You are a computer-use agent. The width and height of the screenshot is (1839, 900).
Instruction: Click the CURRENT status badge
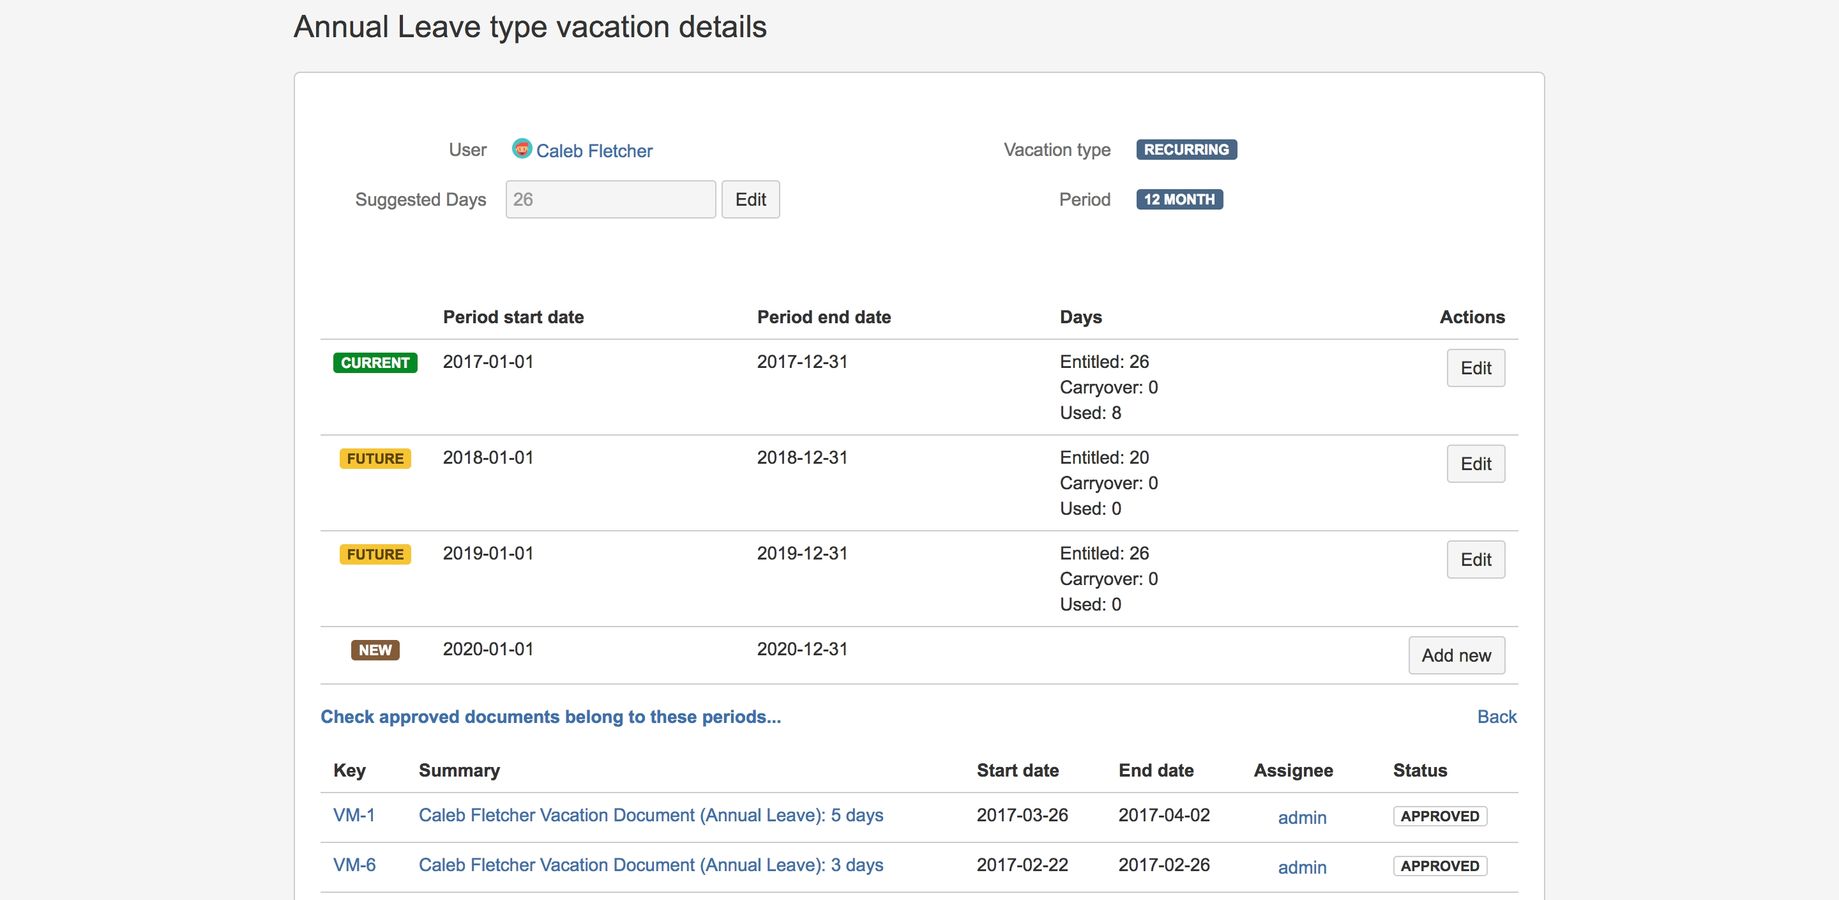[375, 363]
